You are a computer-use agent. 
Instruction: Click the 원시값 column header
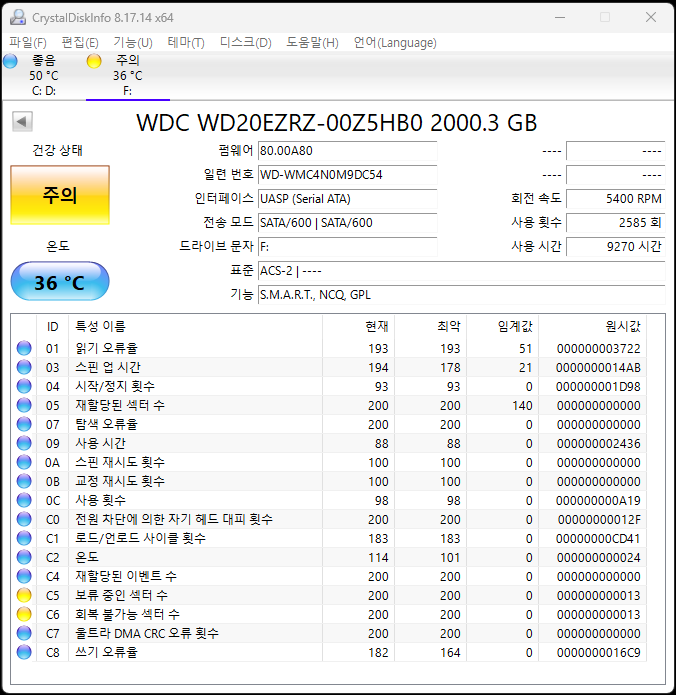623,327
